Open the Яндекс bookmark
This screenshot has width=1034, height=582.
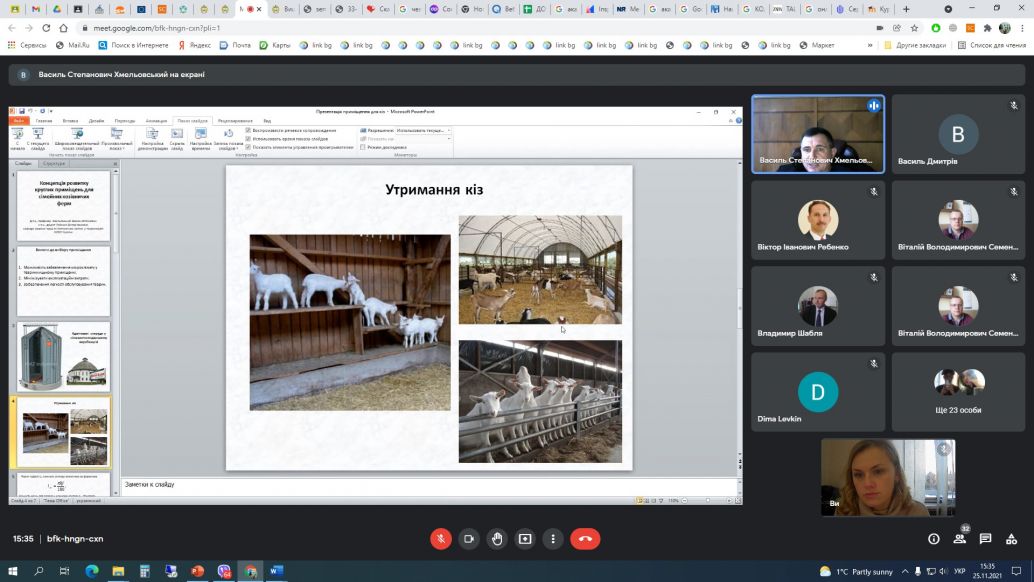pos(194,45)
